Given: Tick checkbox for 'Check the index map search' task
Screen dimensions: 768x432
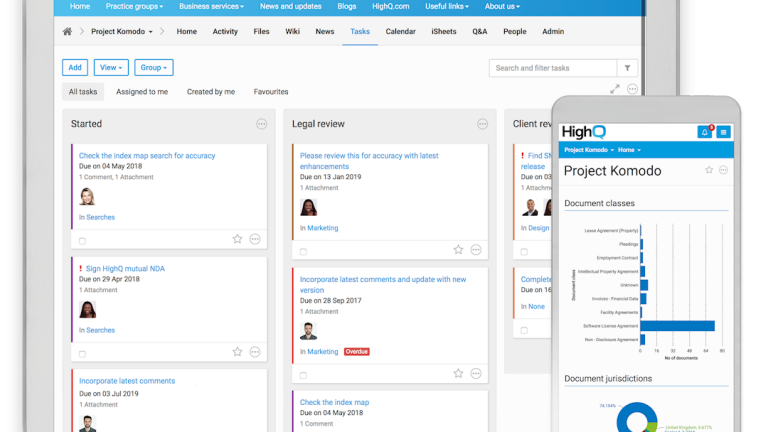Looking at the screenshot, I should (x=82, y=241).
